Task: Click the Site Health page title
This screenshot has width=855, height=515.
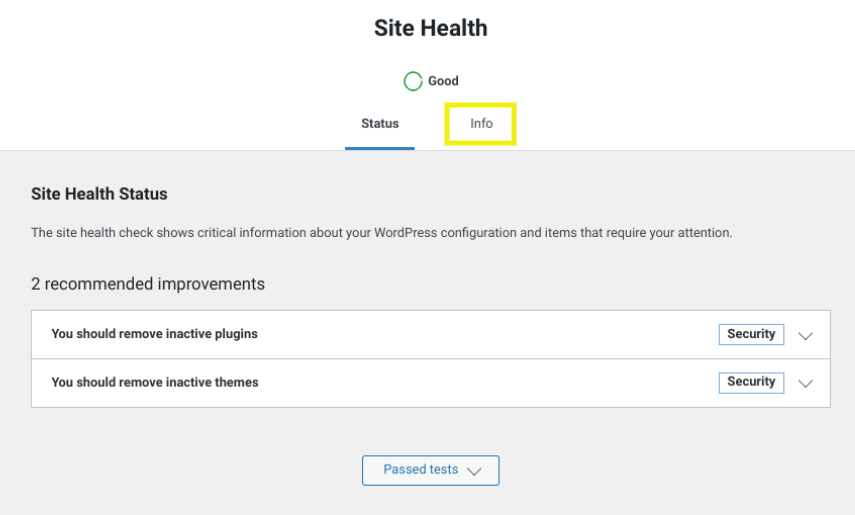Action: coord(431,28)
